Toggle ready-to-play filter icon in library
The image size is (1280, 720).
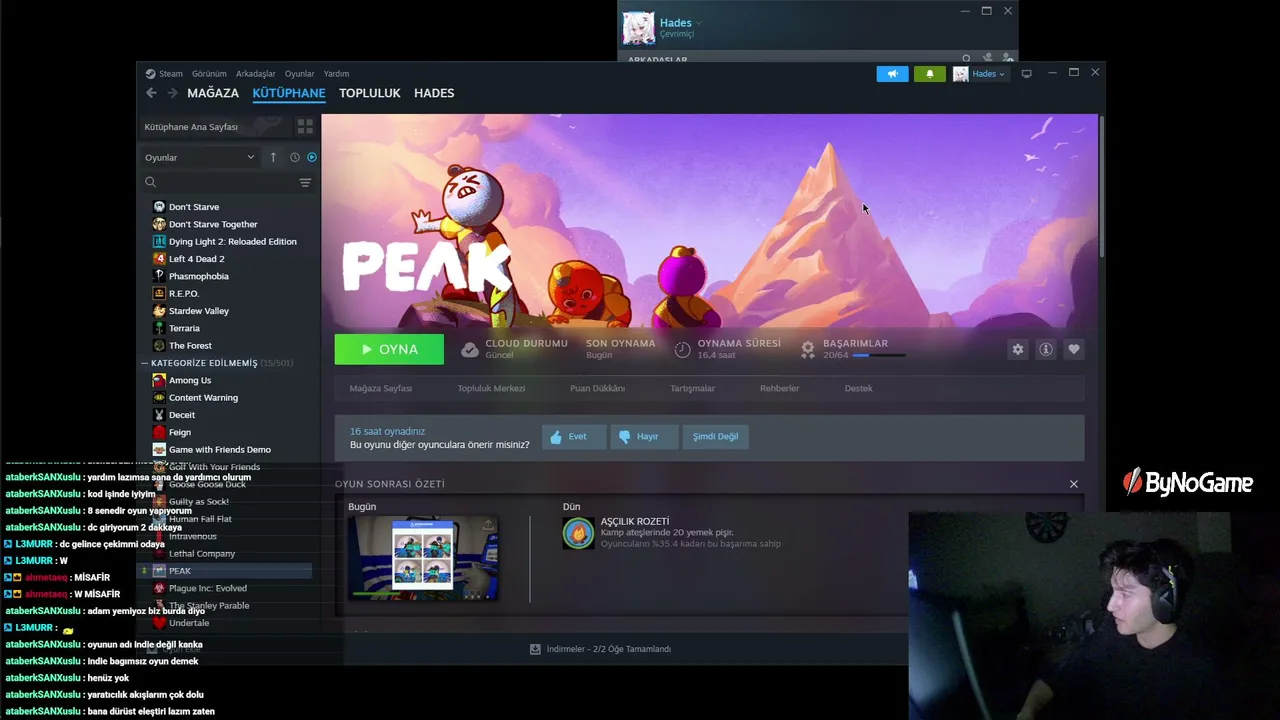tap(312, 157)
